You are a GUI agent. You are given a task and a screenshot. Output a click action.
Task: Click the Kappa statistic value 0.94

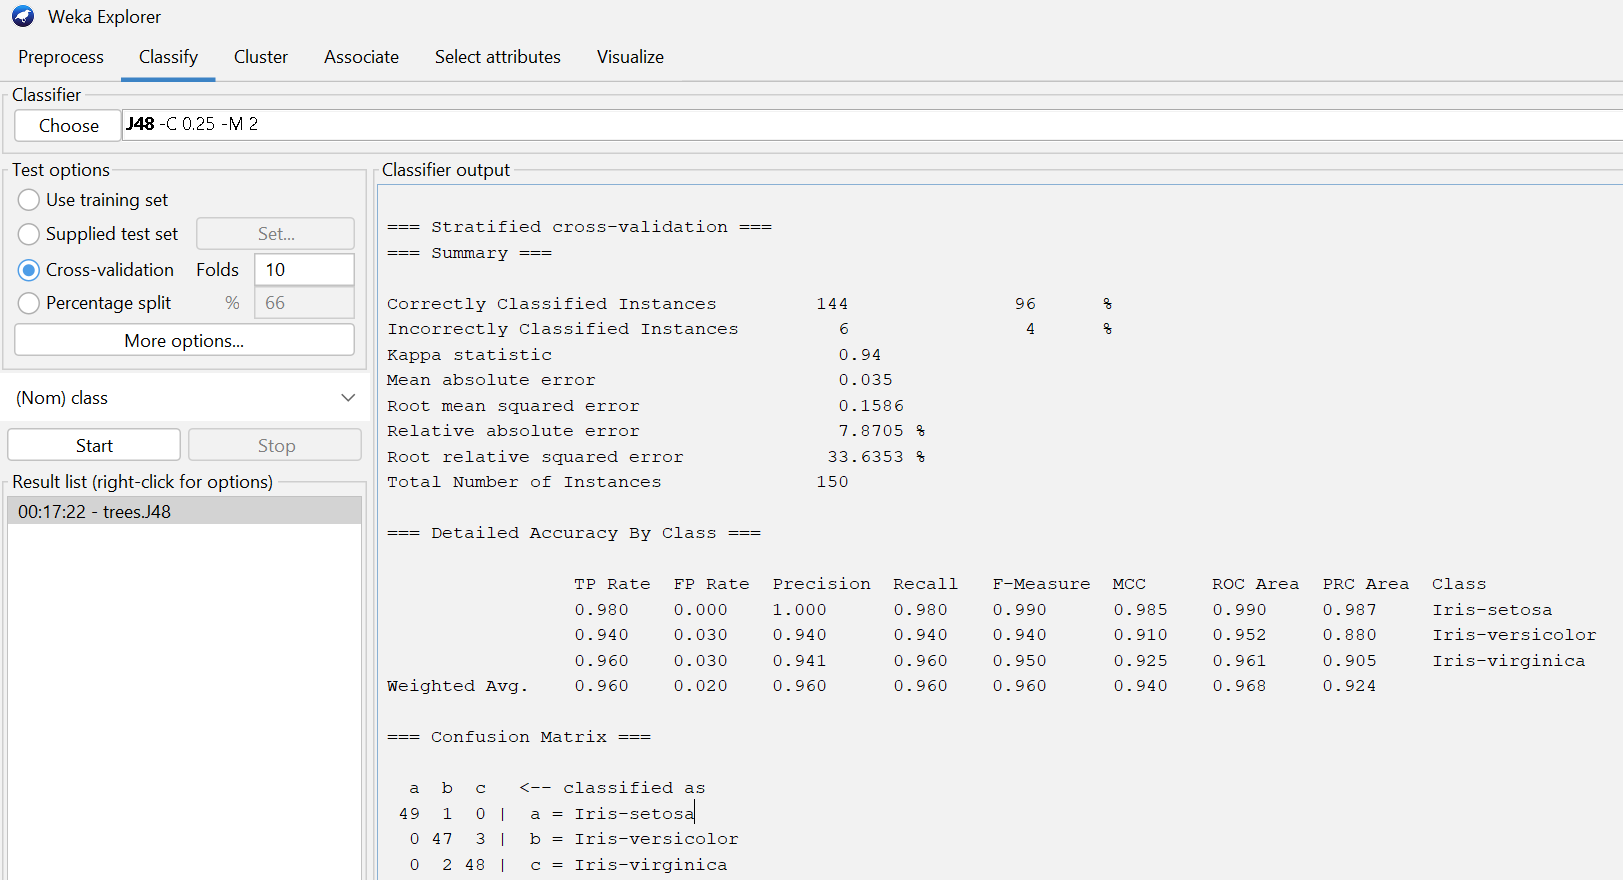pyautogui.click(x=860, y=355)
